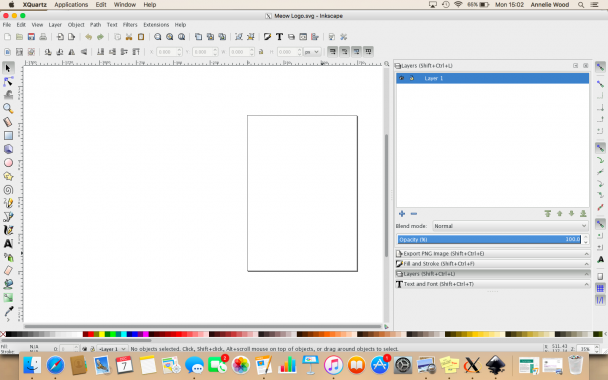Collapse the Layers (Shift+Ctrl+L) panel tab

[x=492, y=274]
